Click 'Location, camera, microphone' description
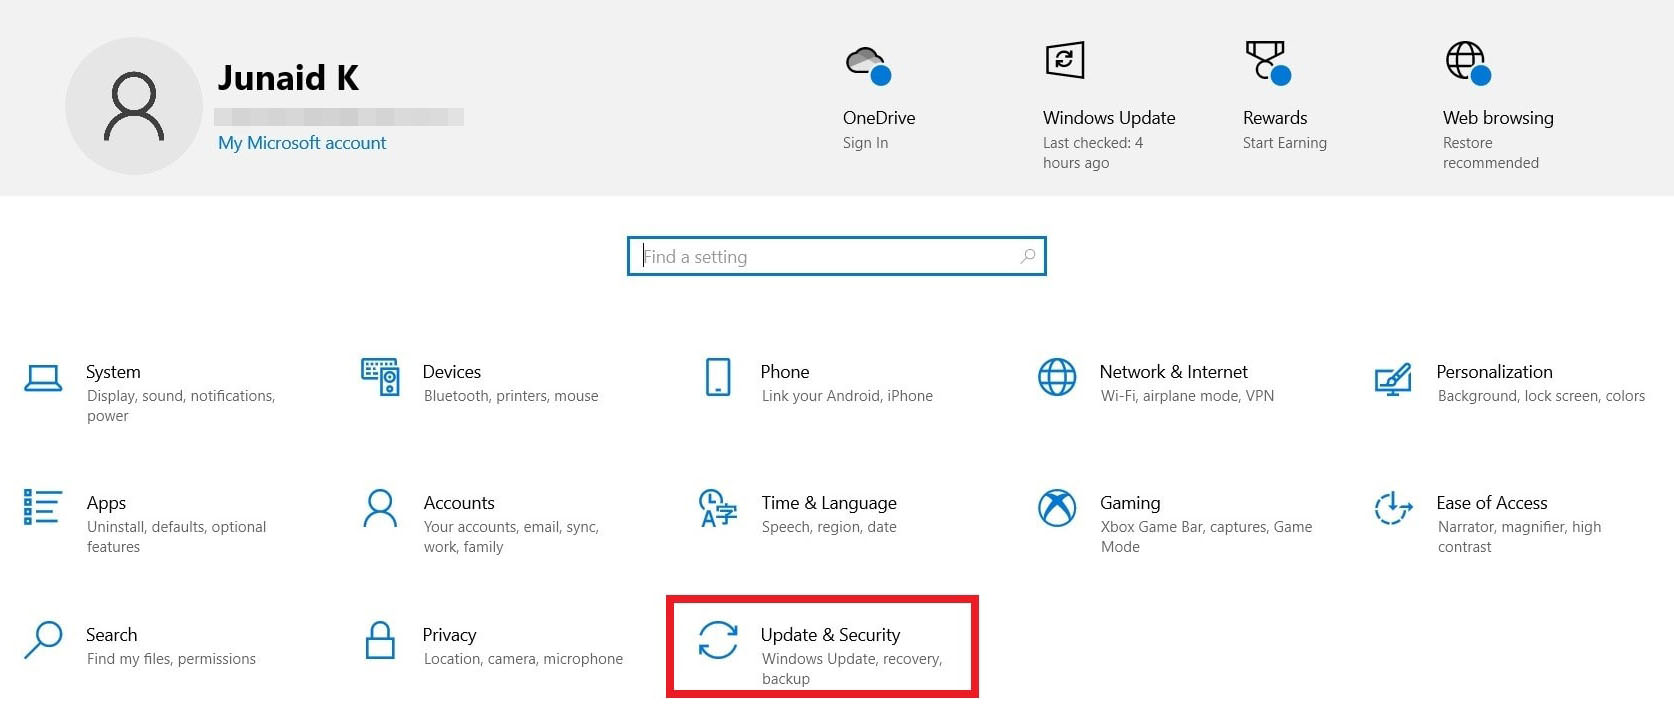1674x727 pixels. (523, 659)
